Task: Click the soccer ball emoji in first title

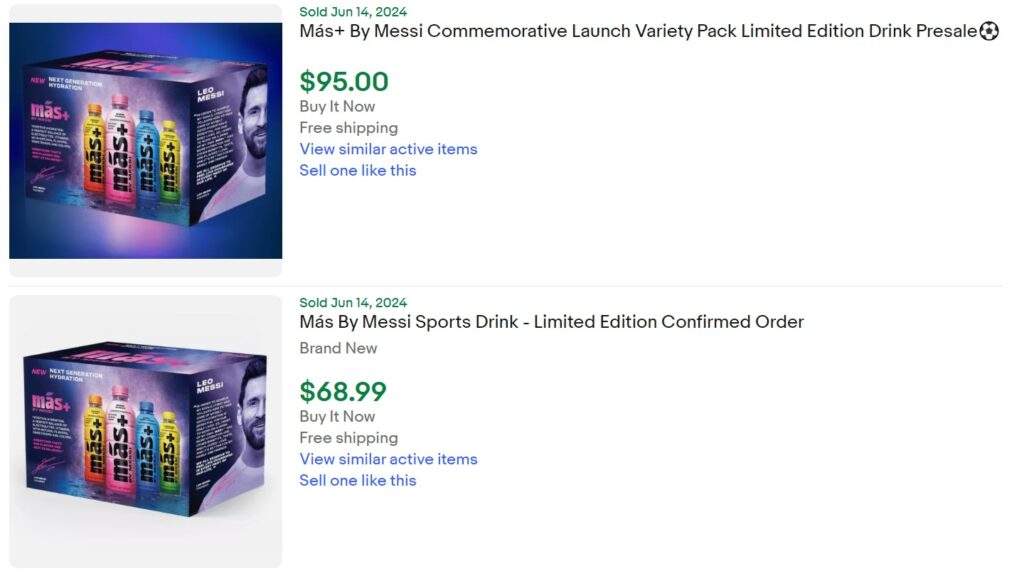Action: tap(989, 31)
